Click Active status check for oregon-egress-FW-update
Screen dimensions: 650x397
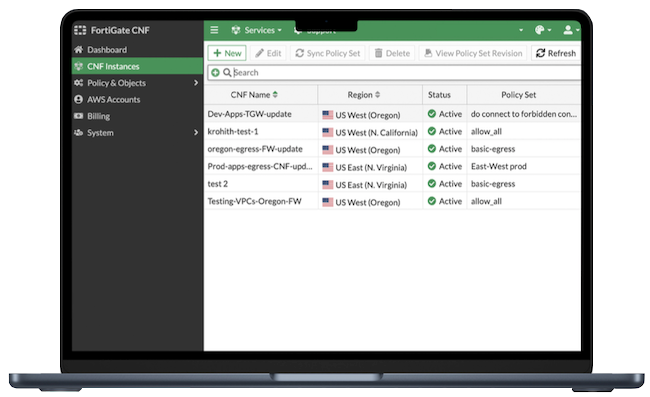coord(432,149)
